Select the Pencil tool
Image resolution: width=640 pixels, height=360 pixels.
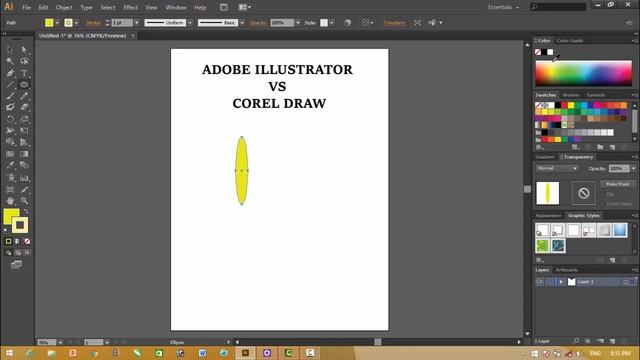24,96
